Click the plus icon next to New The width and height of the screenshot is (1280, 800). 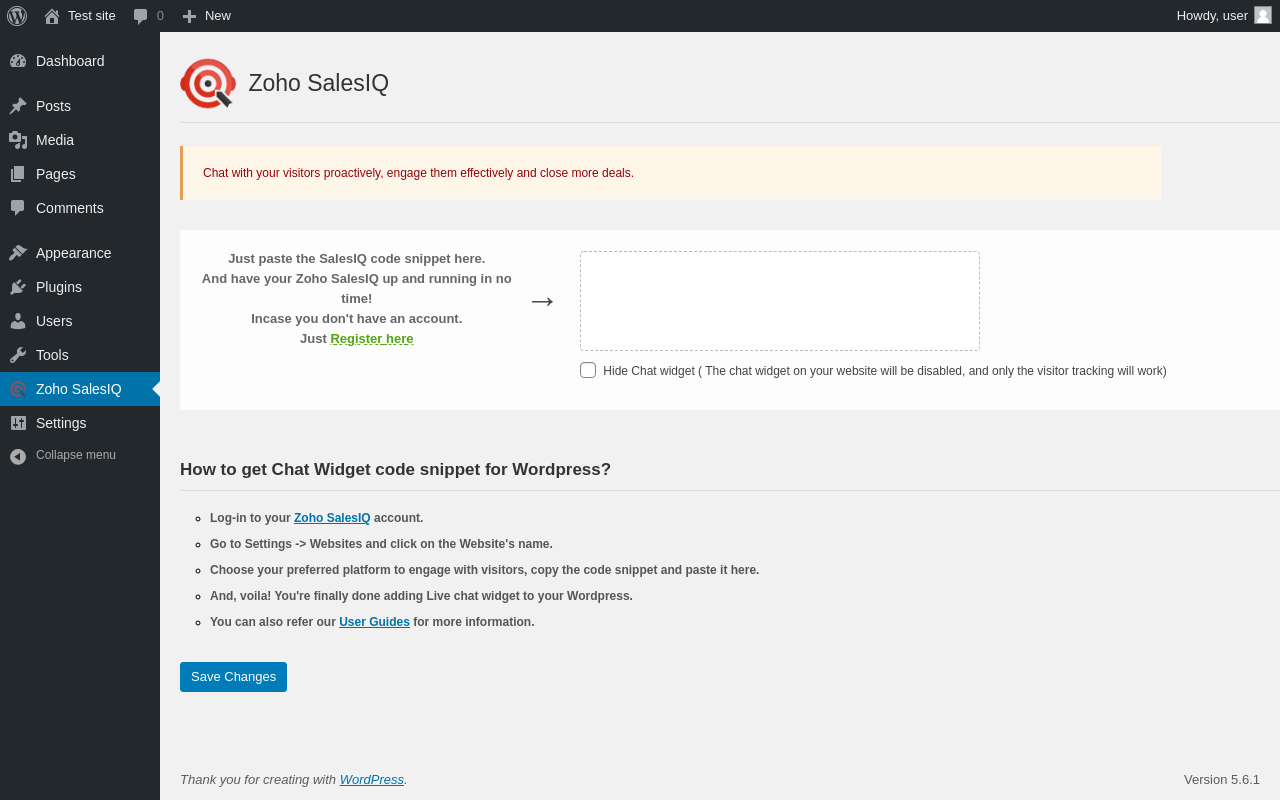click(x=189, y=16)
